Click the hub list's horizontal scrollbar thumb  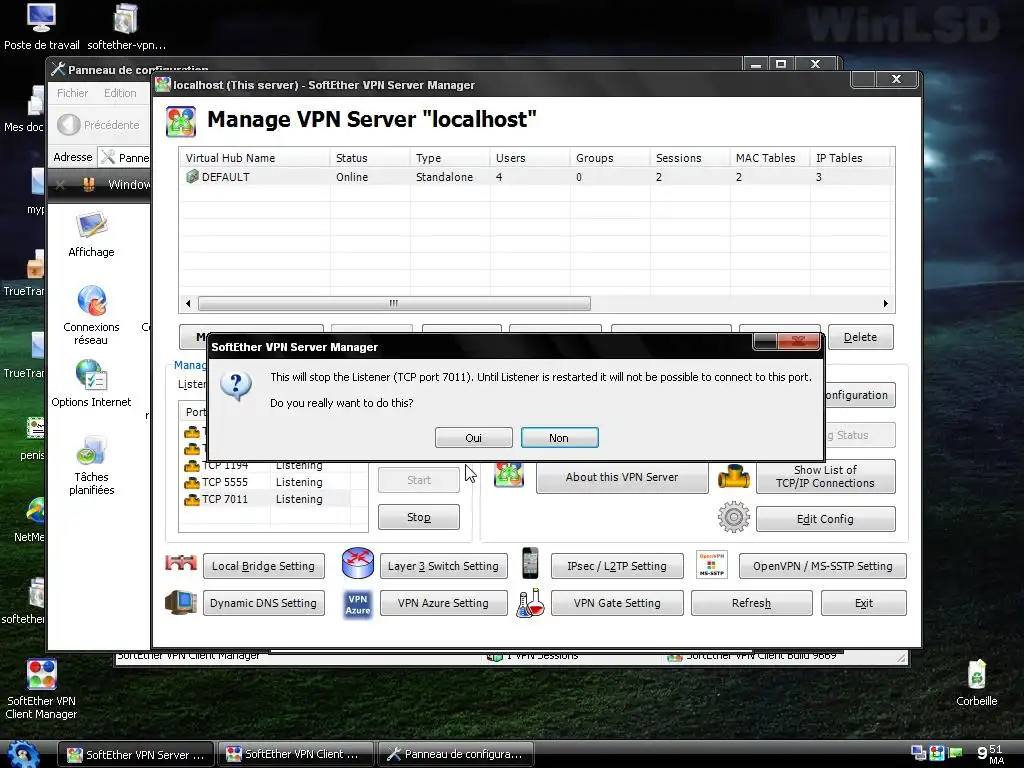394,304
